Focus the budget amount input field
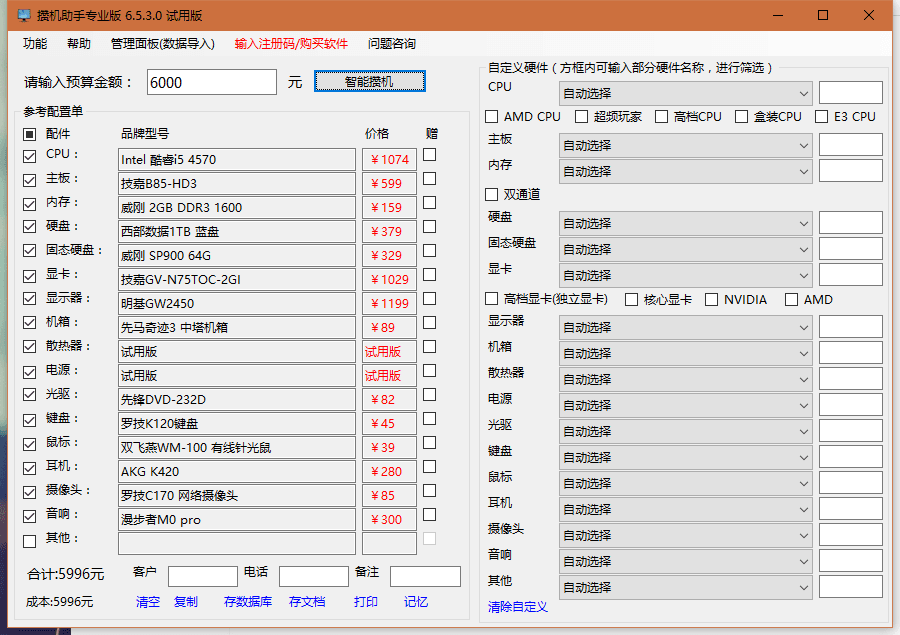The height and width of the screenshot is (635, 900). [x=212, y=82]
